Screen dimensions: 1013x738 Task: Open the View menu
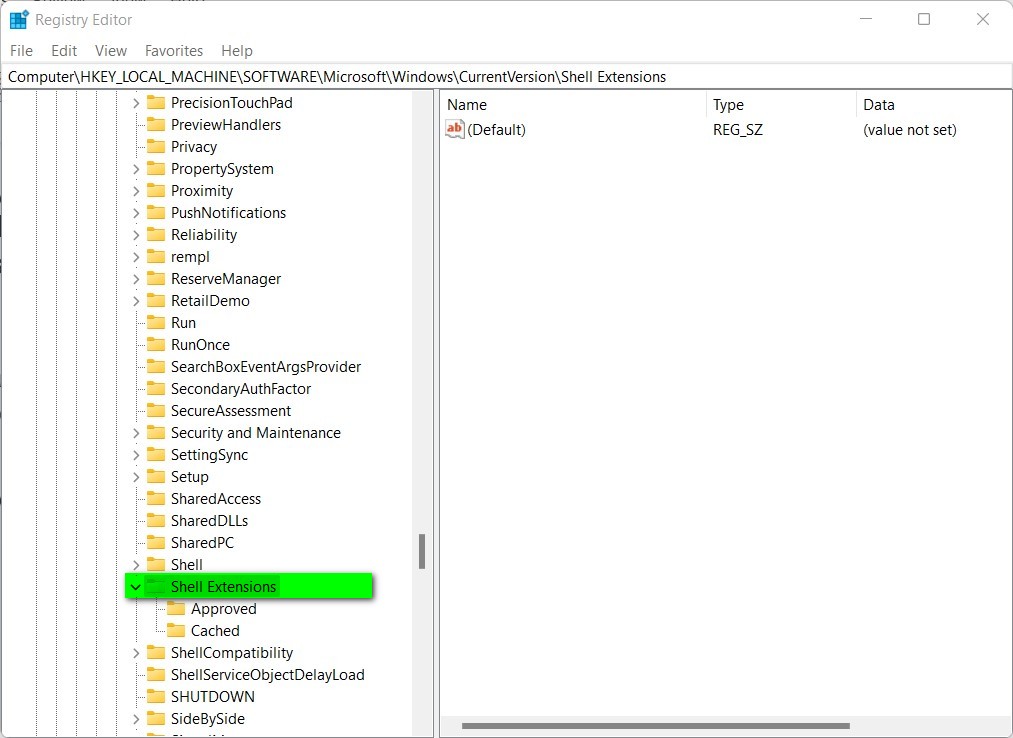click(110, 50)
